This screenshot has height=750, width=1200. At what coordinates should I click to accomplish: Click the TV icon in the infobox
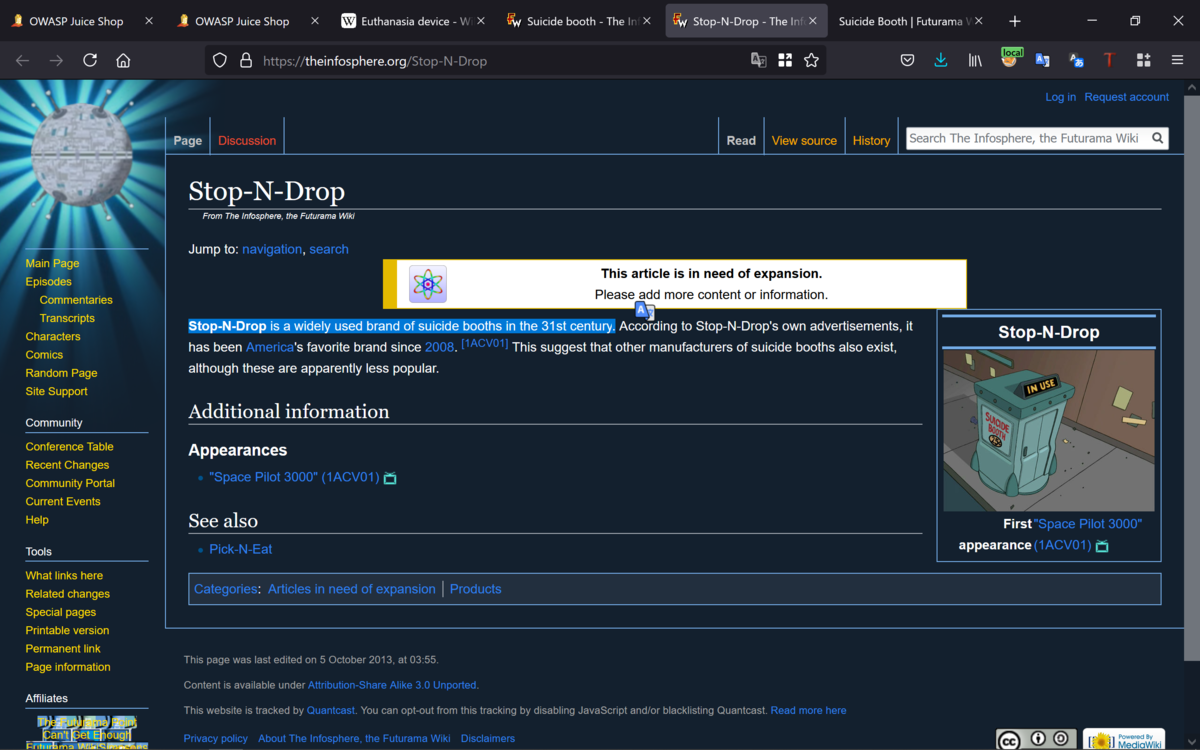coord(1102,546)
